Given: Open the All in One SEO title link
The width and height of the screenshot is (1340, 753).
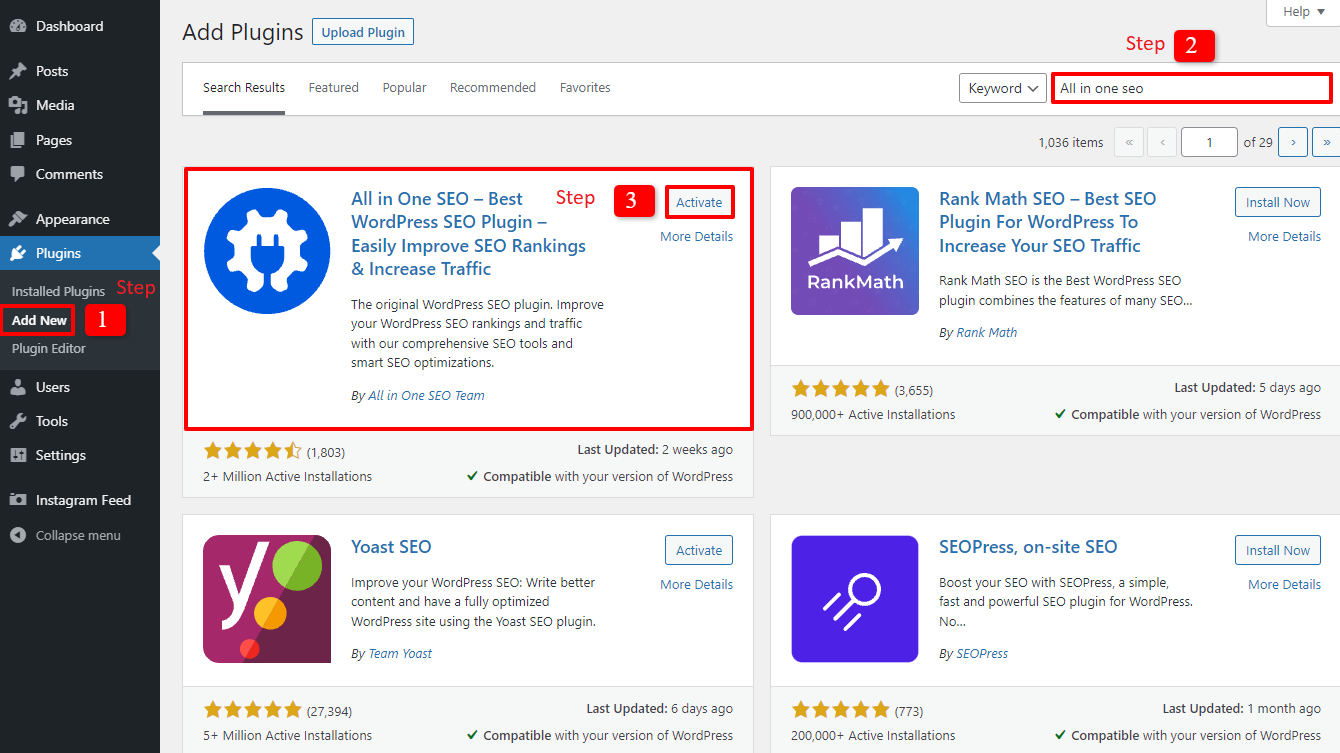Looking at the screenshot, I should click(469, 234).
